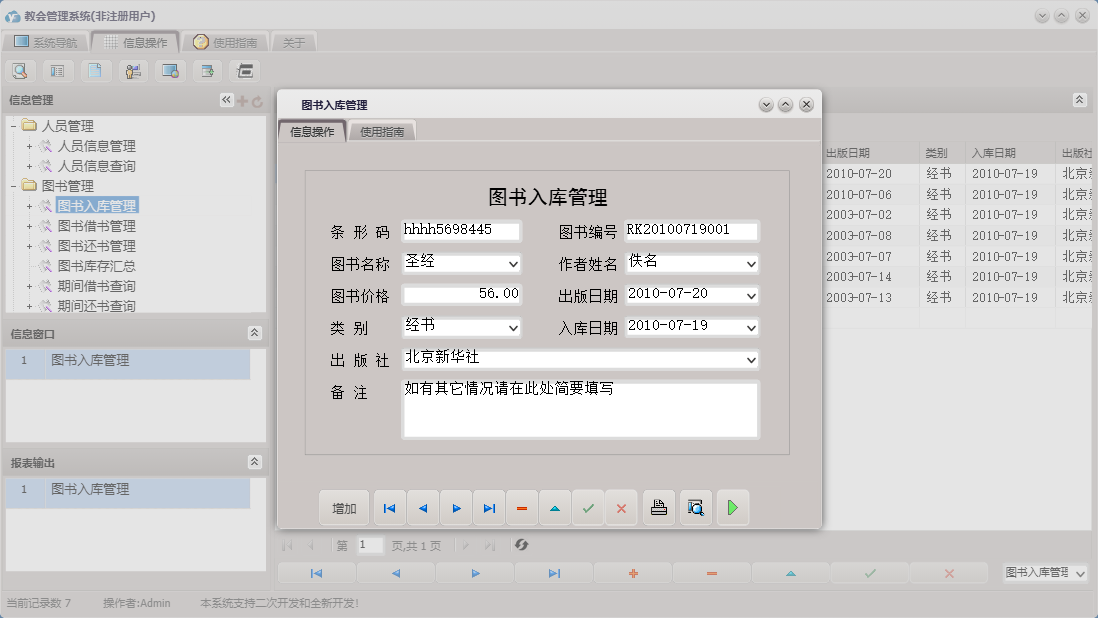Click the 增加 add button
This screenshot has width=1098, height=618.
pyautogui.click(x=344, y=507)
